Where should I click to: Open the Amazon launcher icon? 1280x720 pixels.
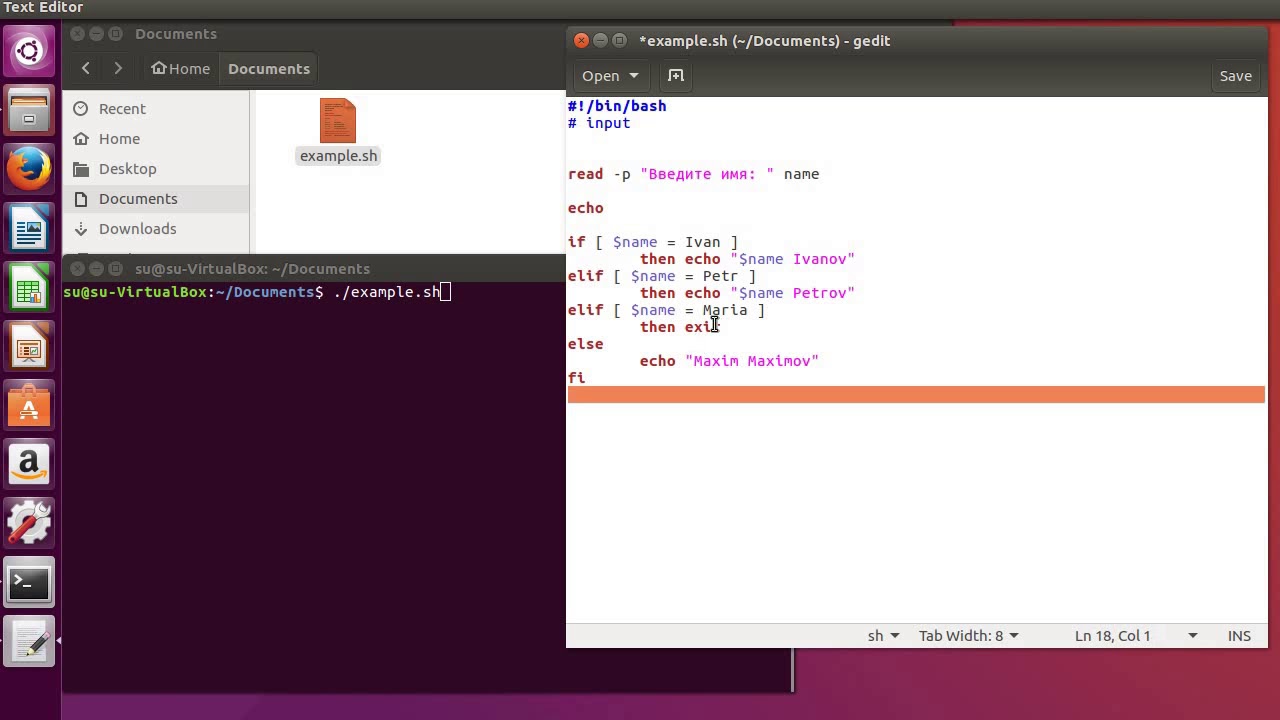[x=29, y=465]
